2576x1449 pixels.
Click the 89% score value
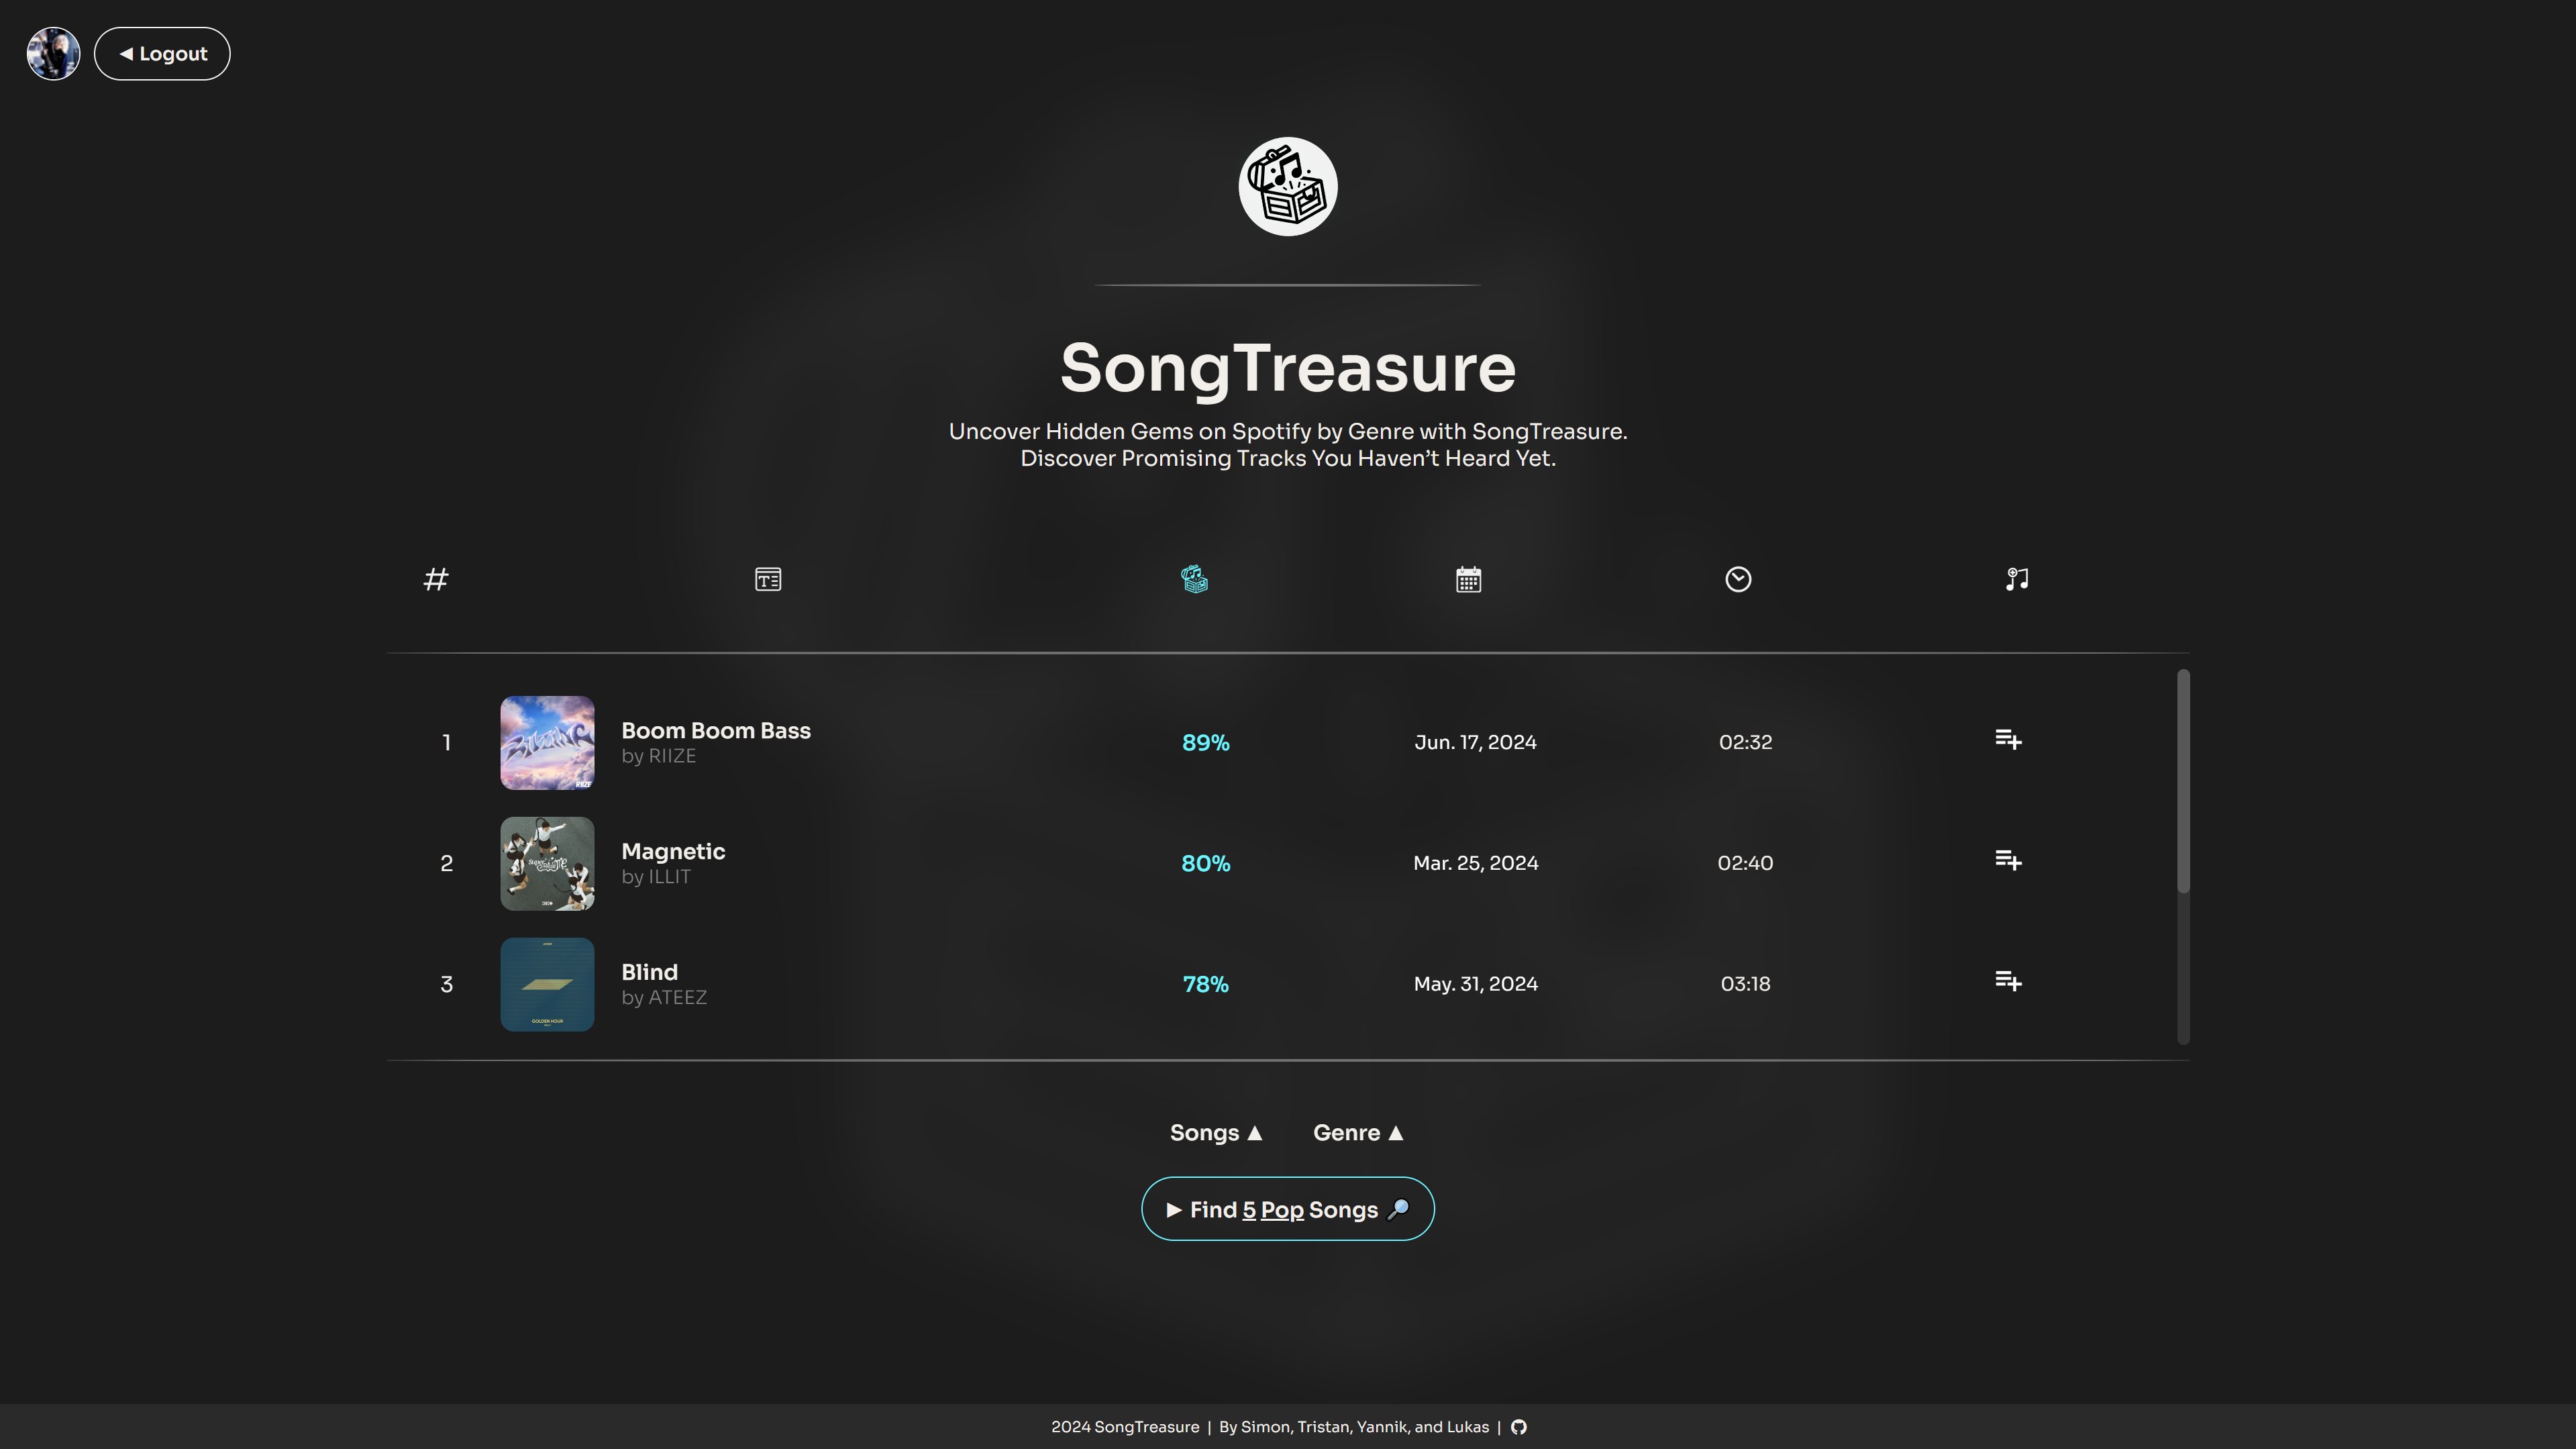tap(1205, 743)
